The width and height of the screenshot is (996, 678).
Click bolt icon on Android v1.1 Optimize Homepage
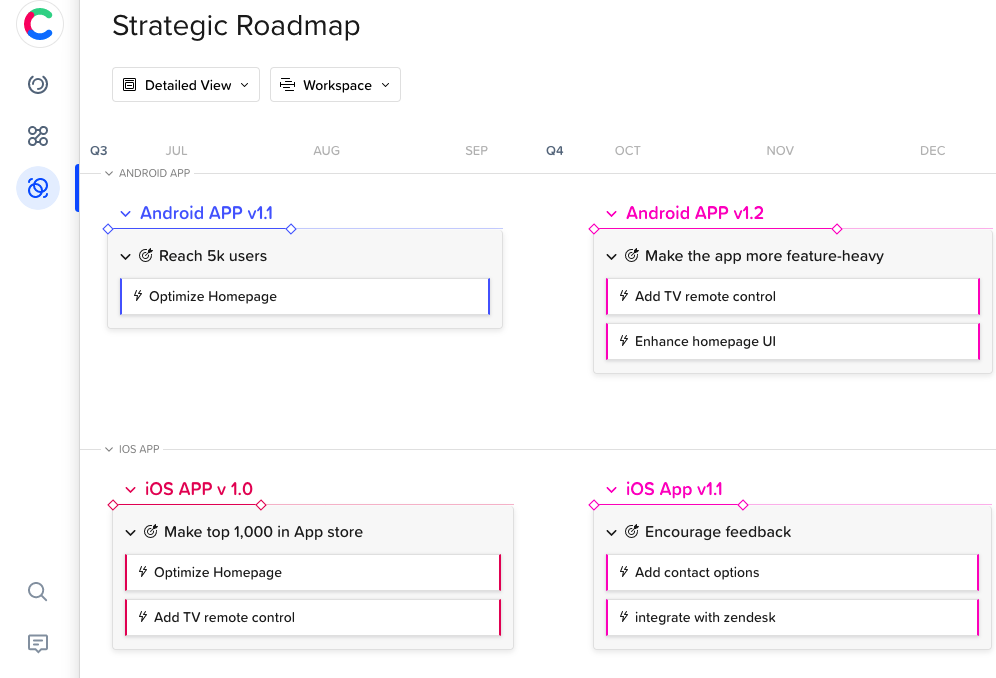click(x=138, y=295)
